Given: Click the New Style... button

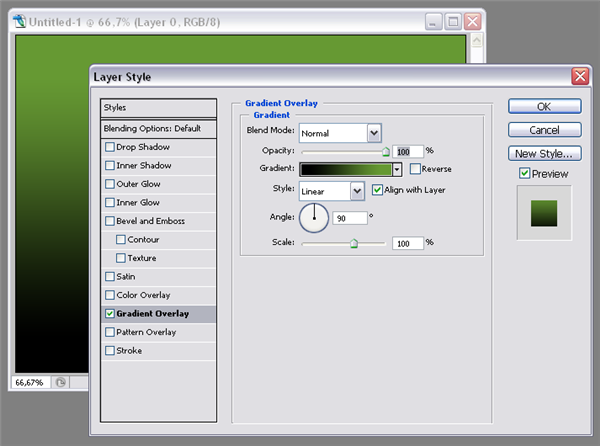Looking at the screenshot, I should [543, 153].
